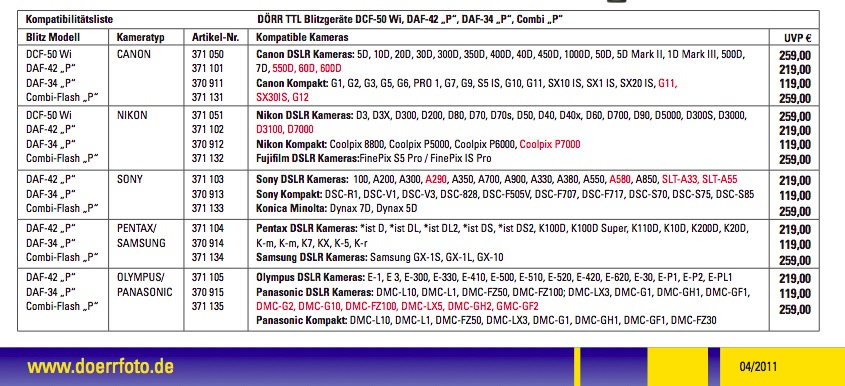The width and height of the screenshot is (845, 386).
Task: Click the DCF-50 Wi model in the Nikon row
Action: [49, 115]
